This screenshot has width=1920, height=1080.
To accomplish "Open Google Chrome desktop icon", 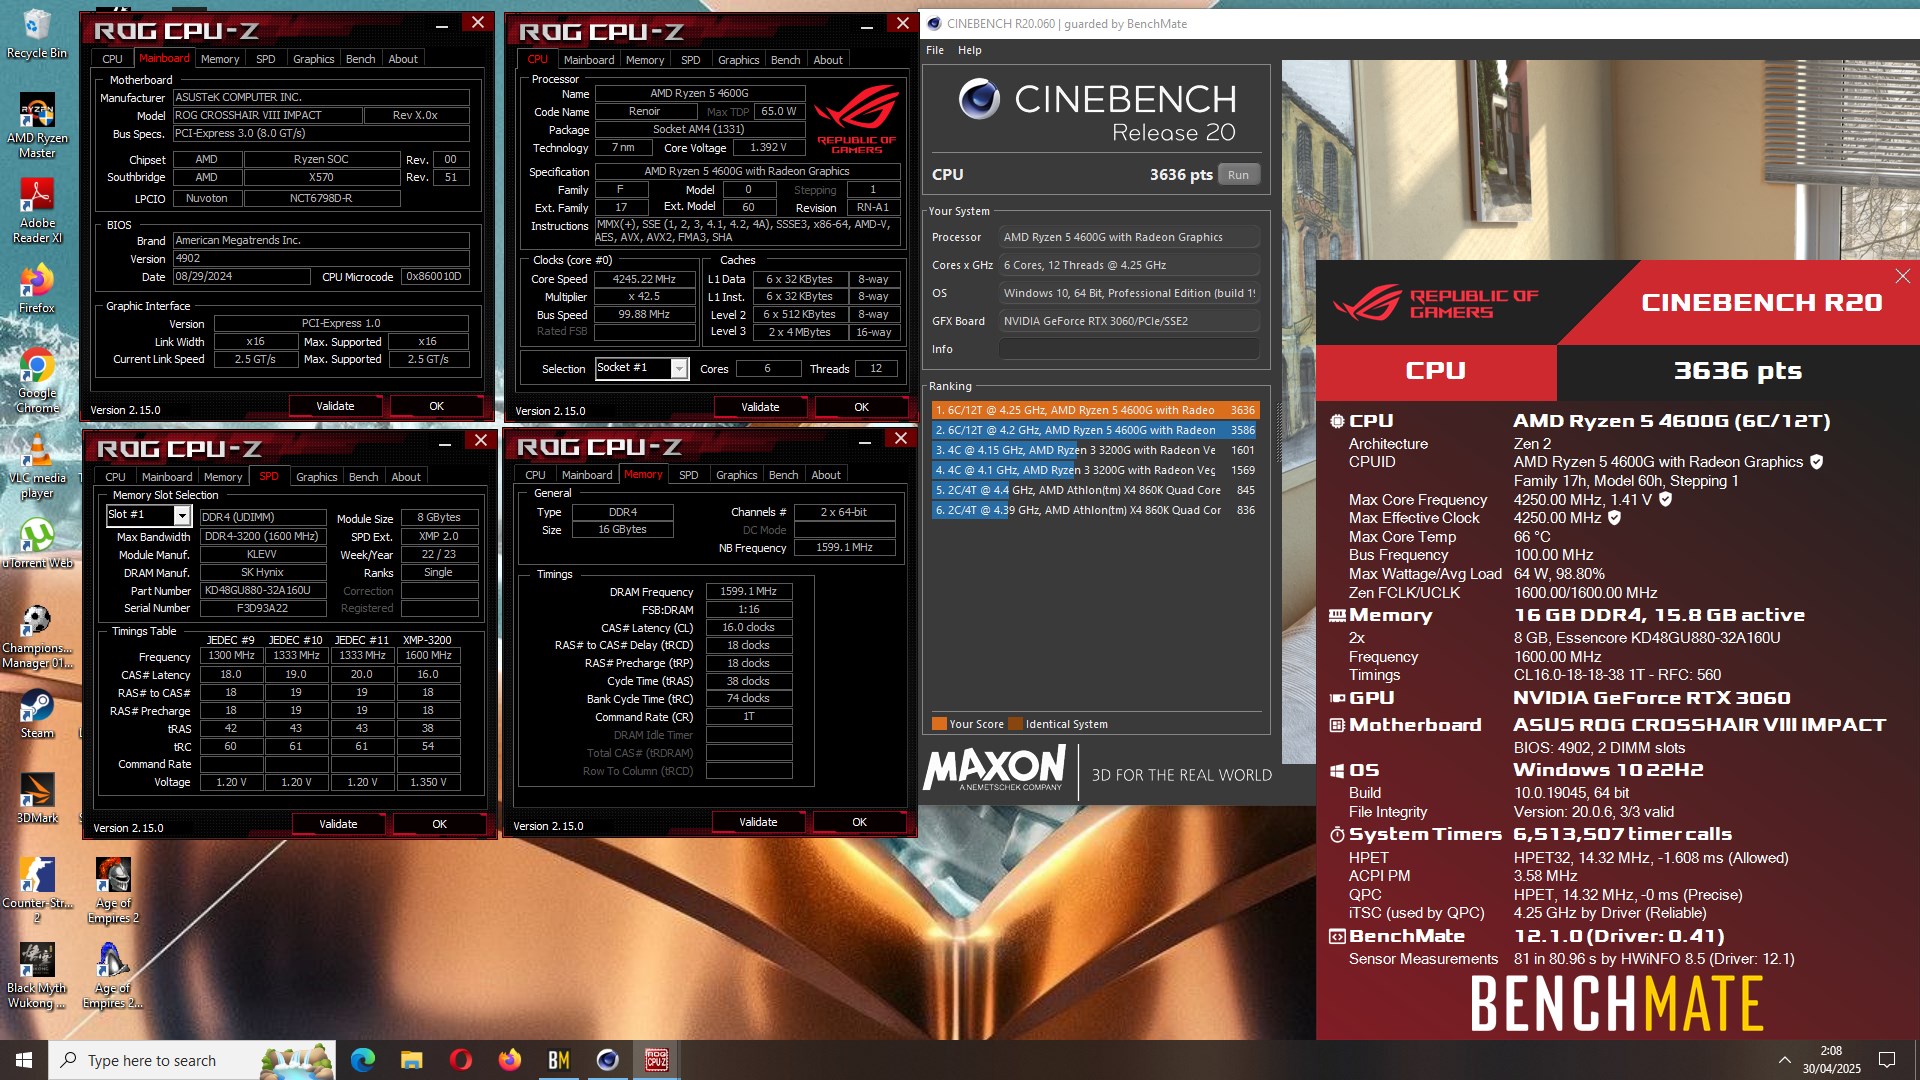I will click(x=37, y=380).
